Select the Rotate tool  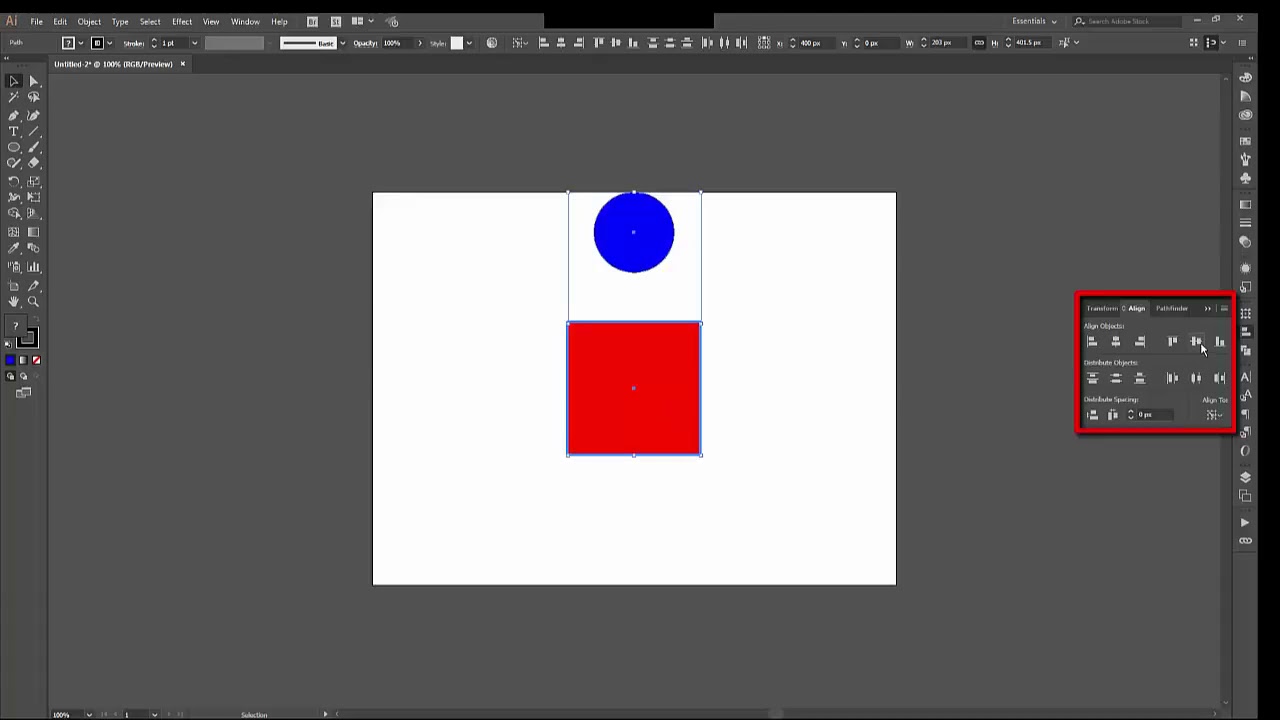point(14,181)
